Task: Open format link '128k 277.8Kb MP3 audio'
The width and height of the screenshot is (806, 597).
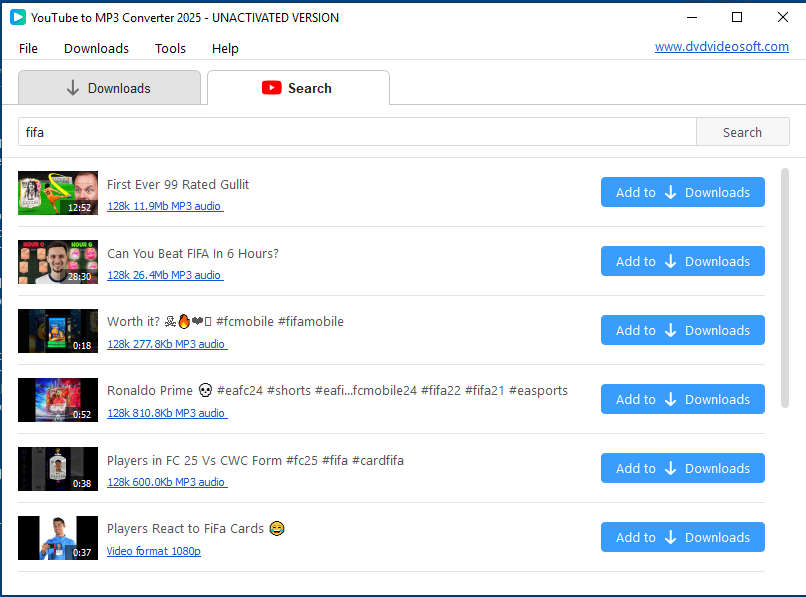Action: [x=167, y=344]
